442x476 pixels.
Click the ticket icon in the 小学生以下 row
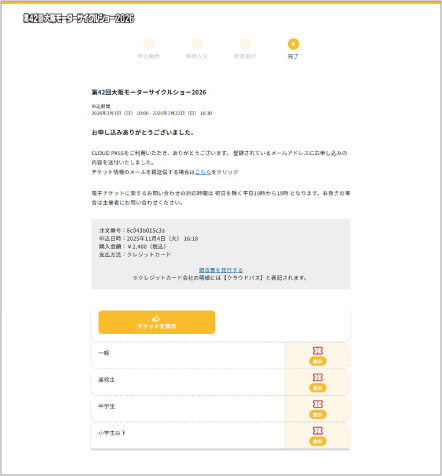(318, 431)
